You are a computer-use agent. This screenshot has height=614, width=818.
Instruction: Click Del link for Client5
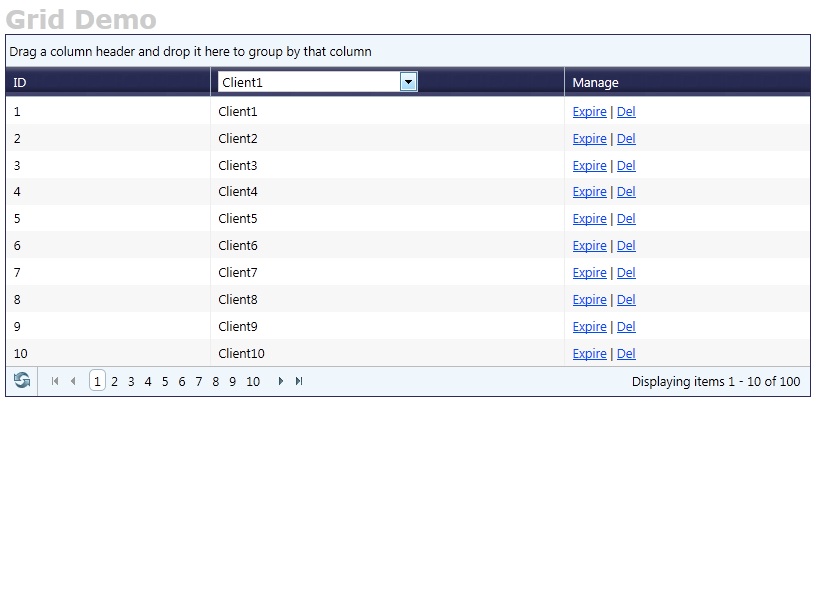[626, 219]
